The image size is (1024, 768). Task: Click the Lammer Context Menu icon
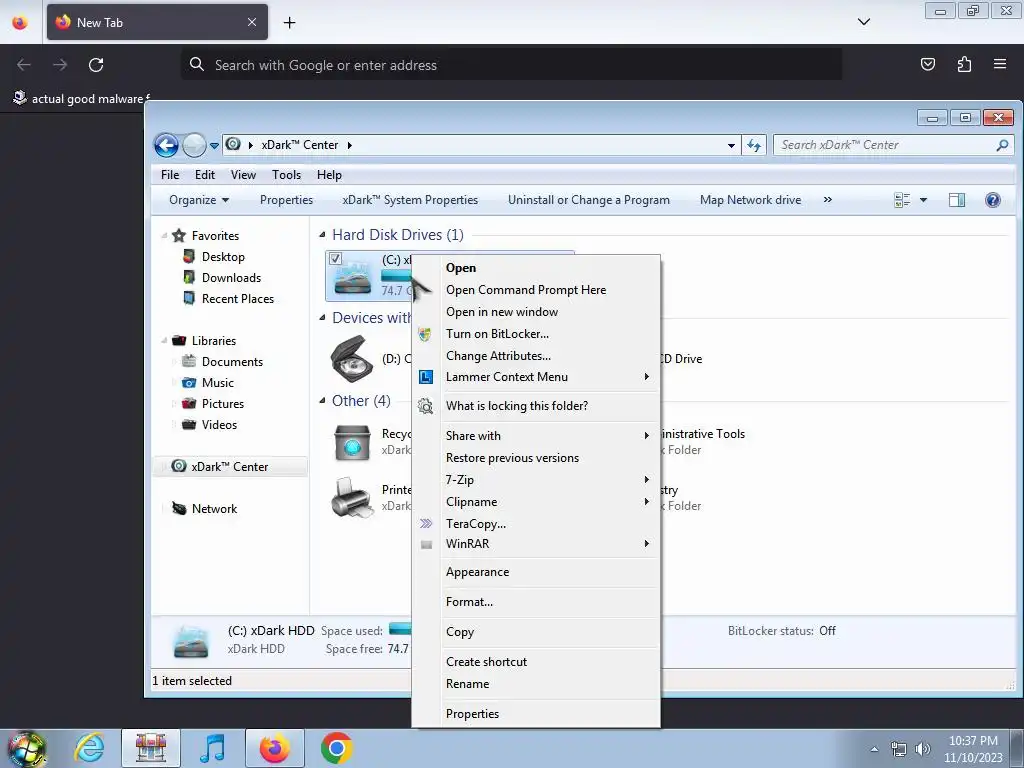pos(426,377)
